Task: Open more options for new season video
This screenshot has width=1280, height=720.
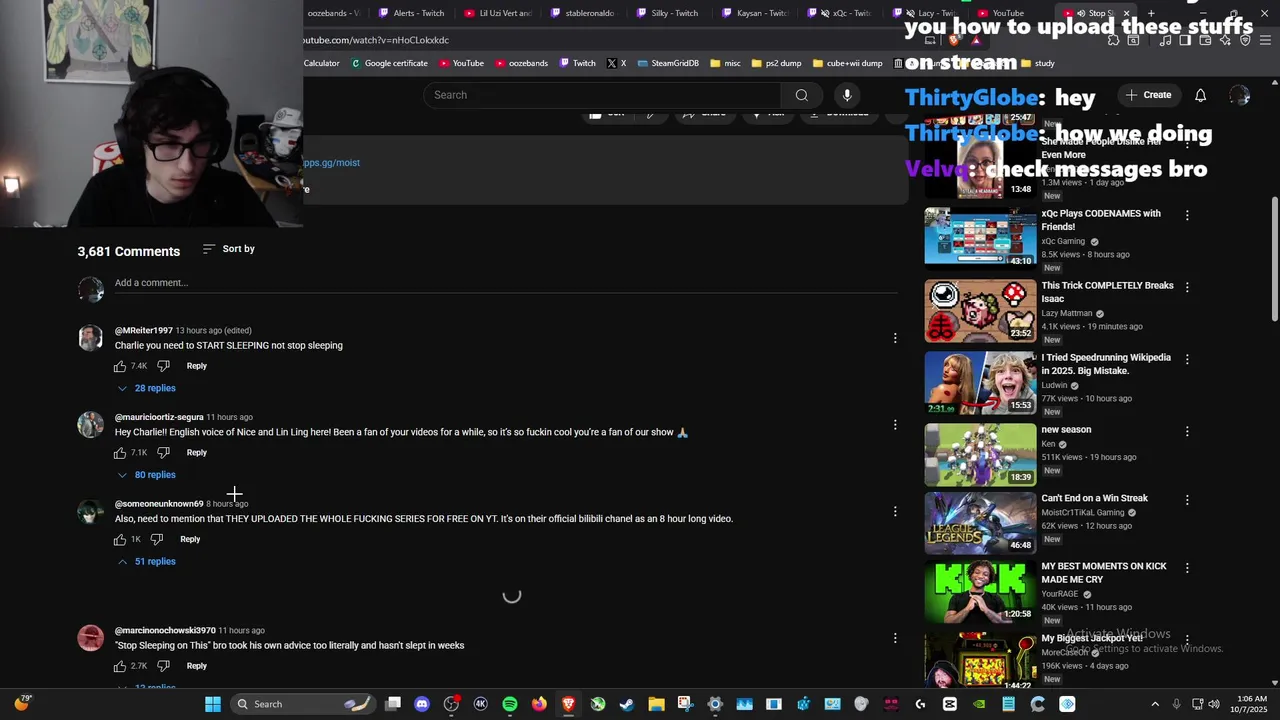Action: pos(1187,431)
